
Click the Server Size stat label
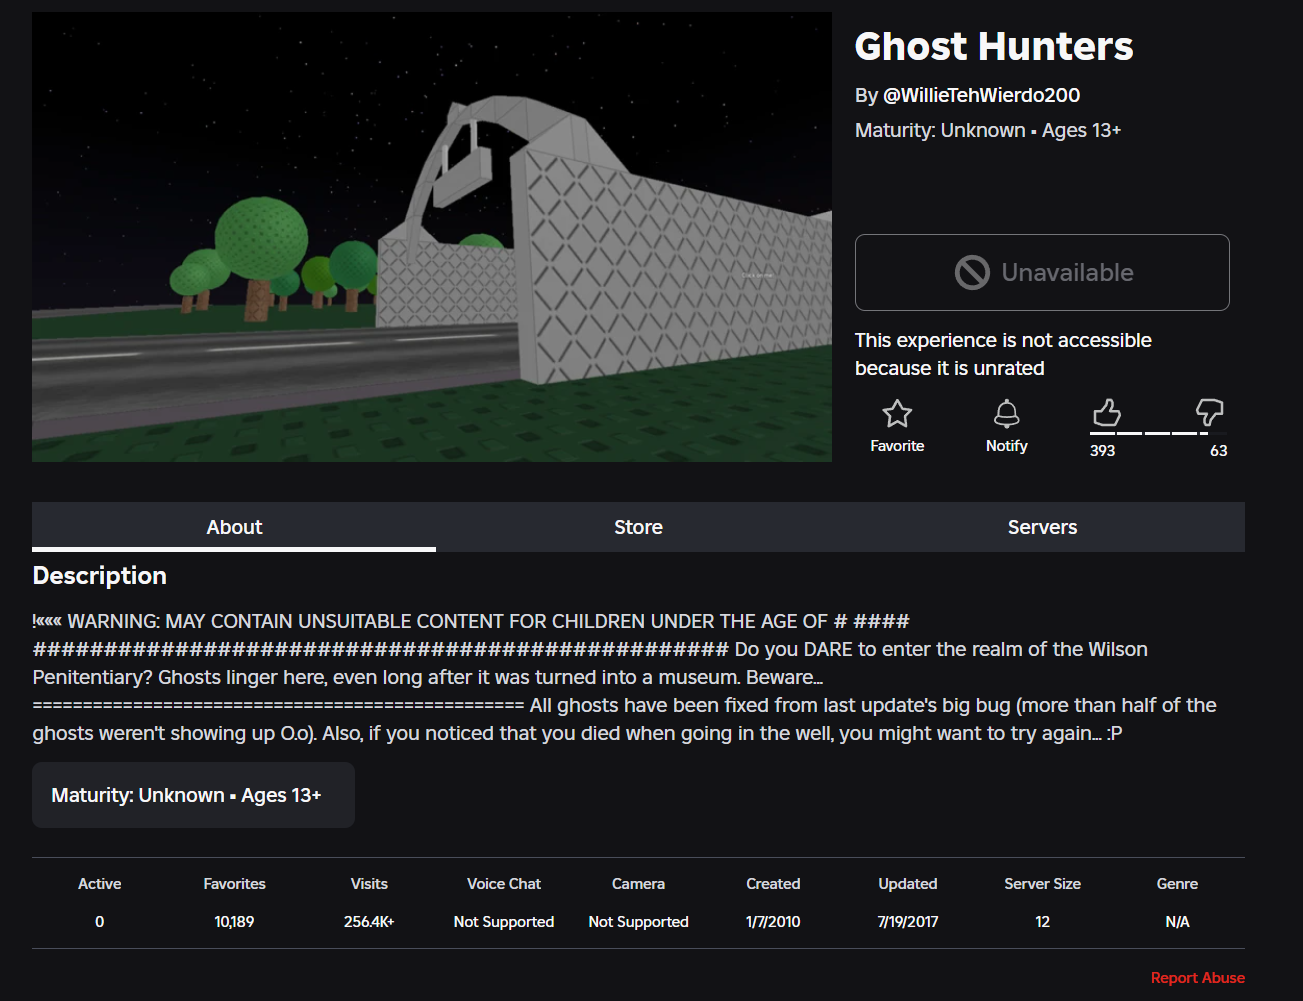click(1043, 884)
